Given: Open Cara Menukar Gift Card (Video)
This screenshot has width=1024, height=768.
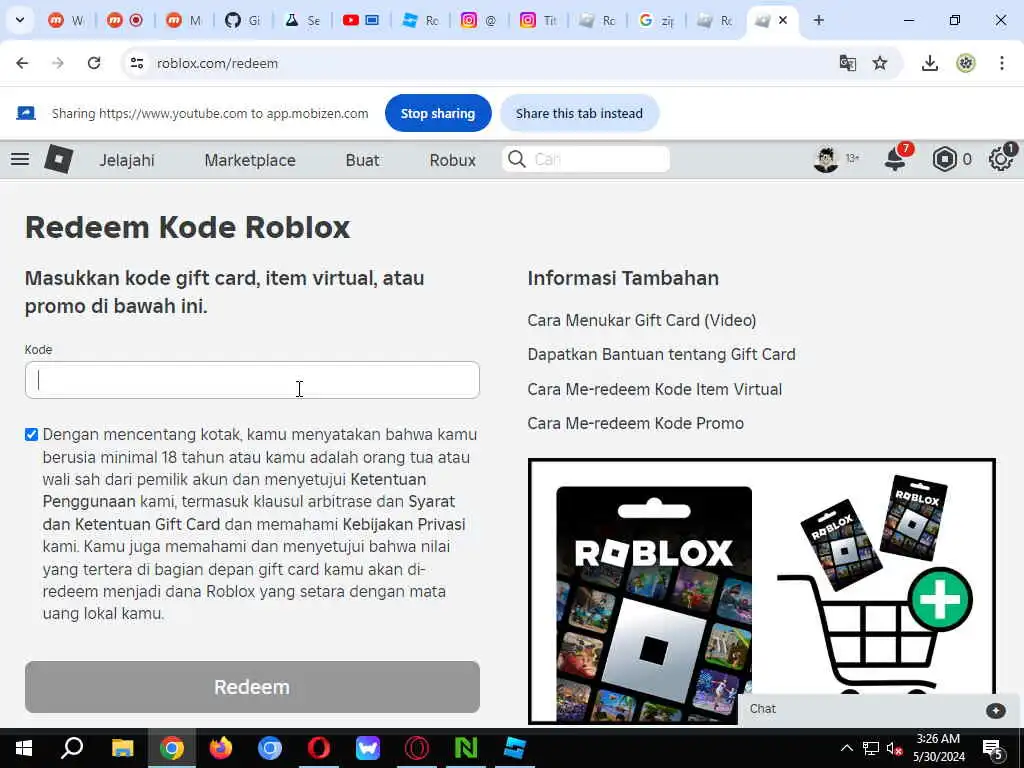Looking at the screenshot, I should pos(641,321).
